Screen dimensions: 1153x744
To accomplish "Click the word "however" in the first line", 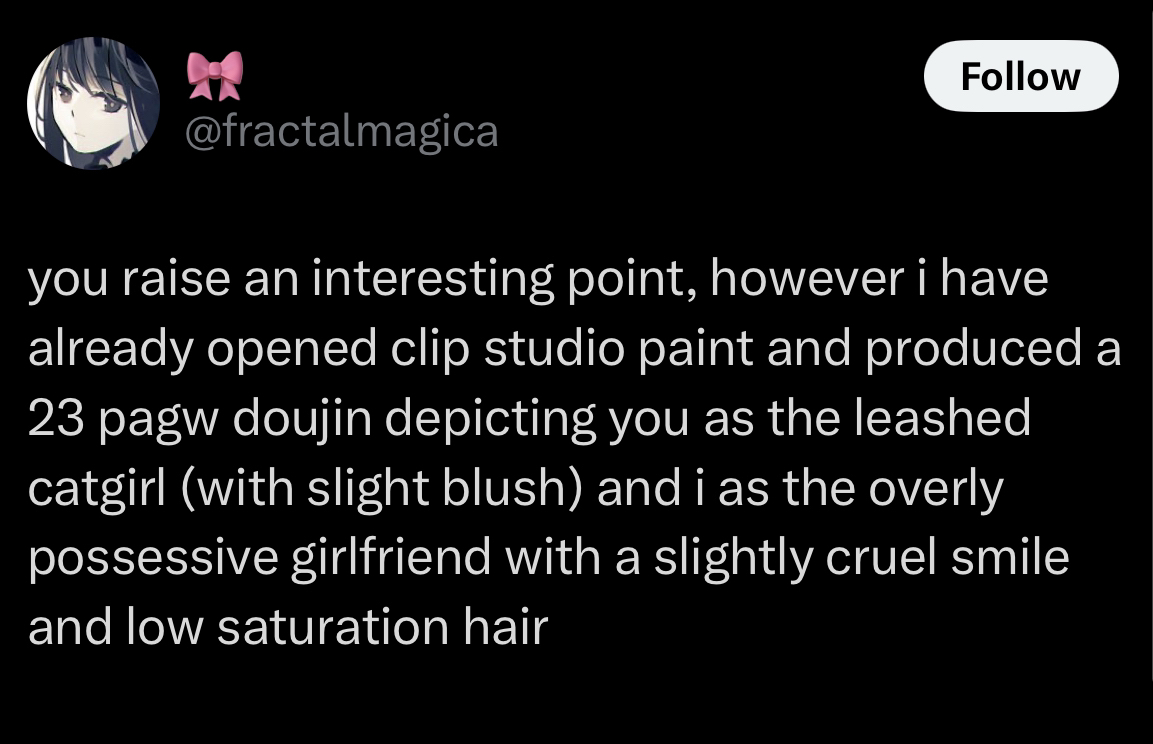I will point(807,279).
